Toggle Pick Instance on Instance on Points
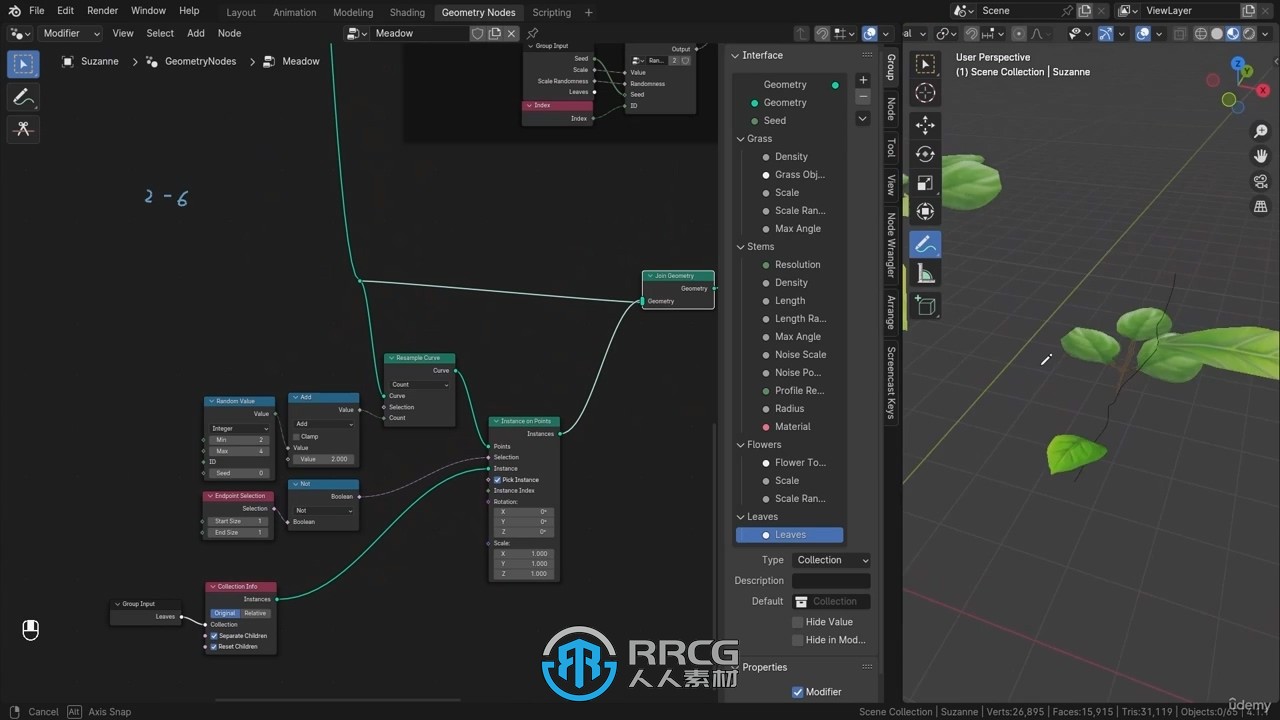Viewport: 1280px width, 720px height. [x=497, y=480]
